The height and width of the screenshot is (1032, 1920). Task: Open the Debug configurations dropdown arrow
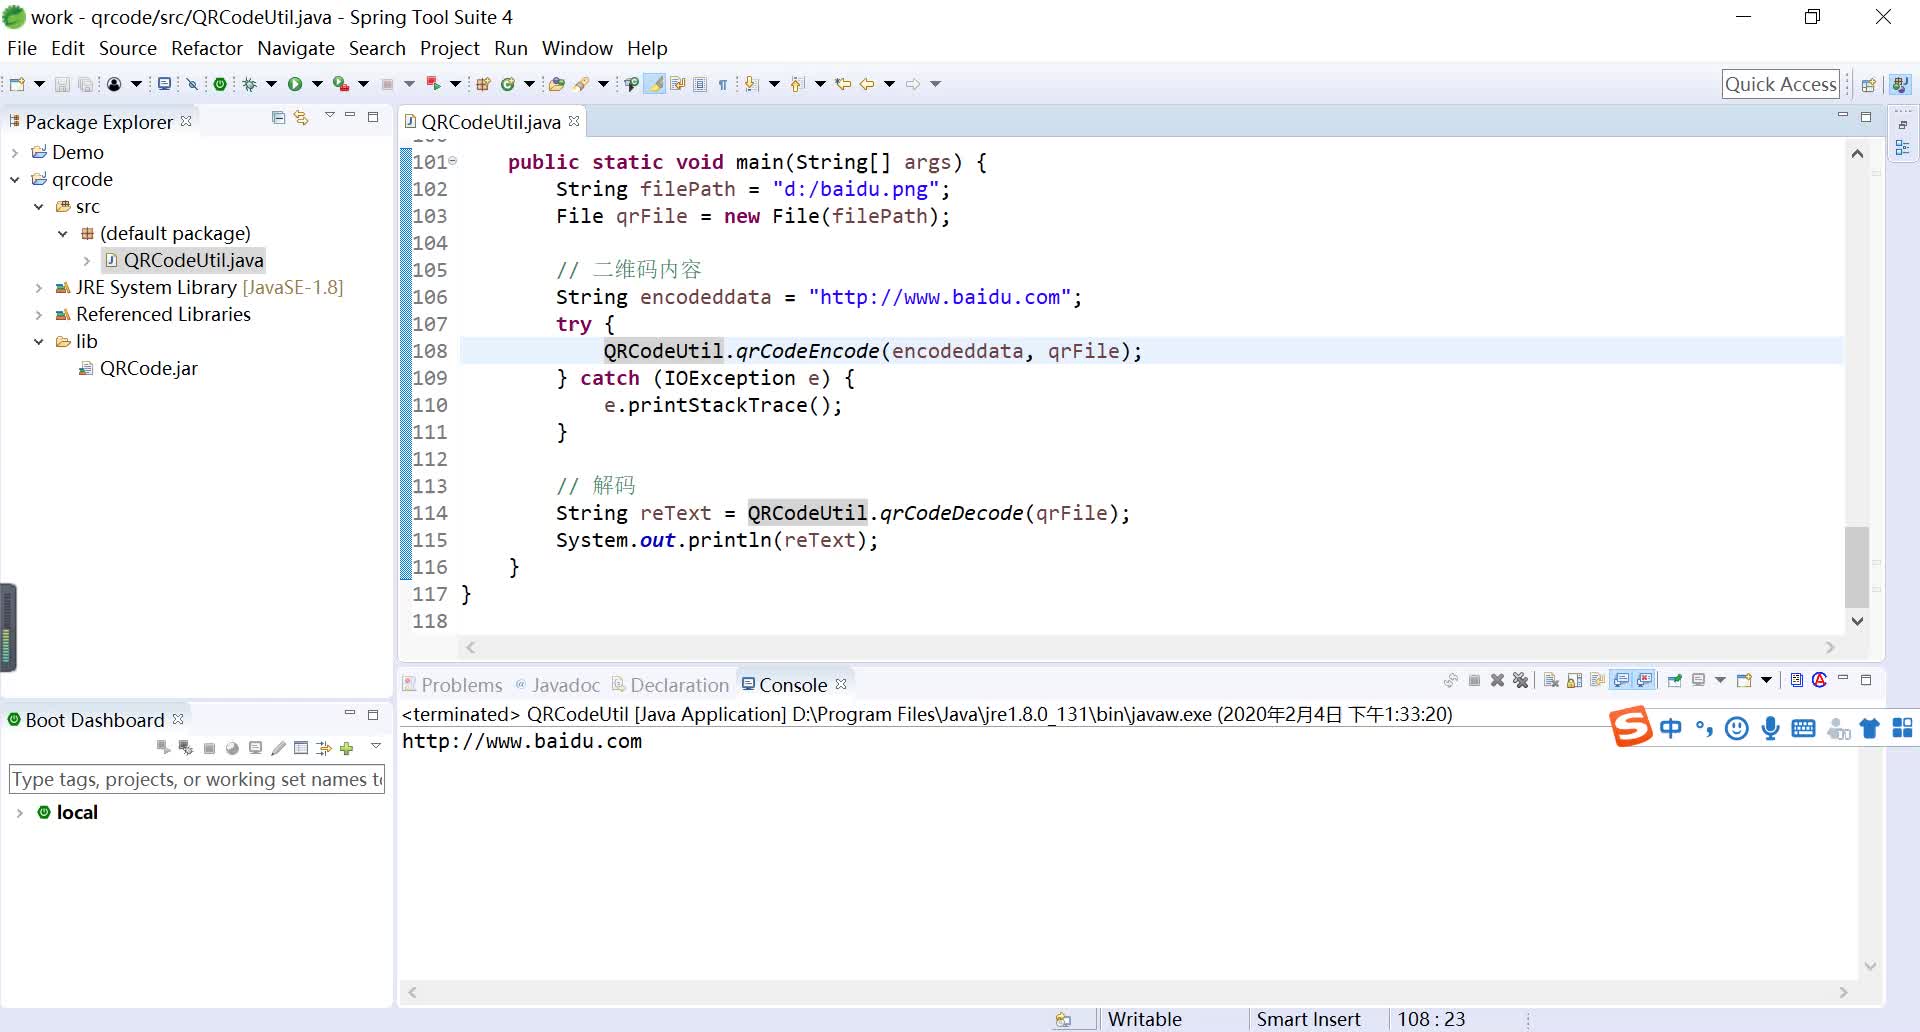pos(271,84)
